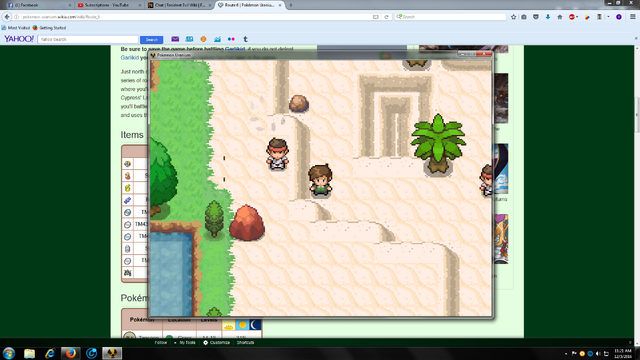Bookmark this page with the star icon
This screenshot has height=360, width=640.
513,17
